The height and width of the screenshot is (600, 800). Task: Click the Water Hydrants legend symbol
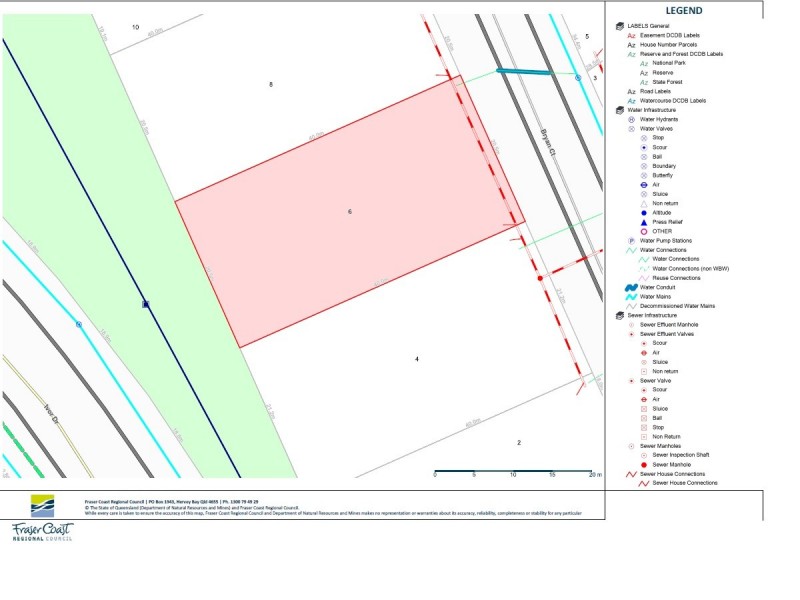pyautogui.click(x=632, y=119)
